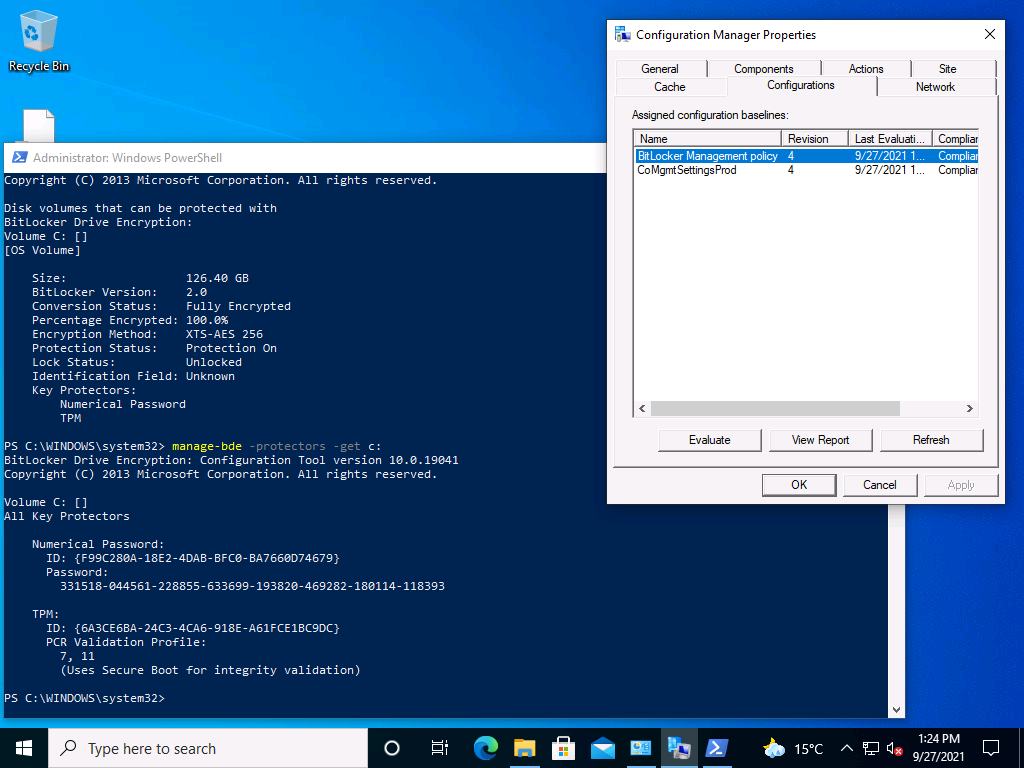Viewport: 1024px width, 768px height.
Task: Open network status in the system tray
Action: pyautogui.click(x=871, y=748)
